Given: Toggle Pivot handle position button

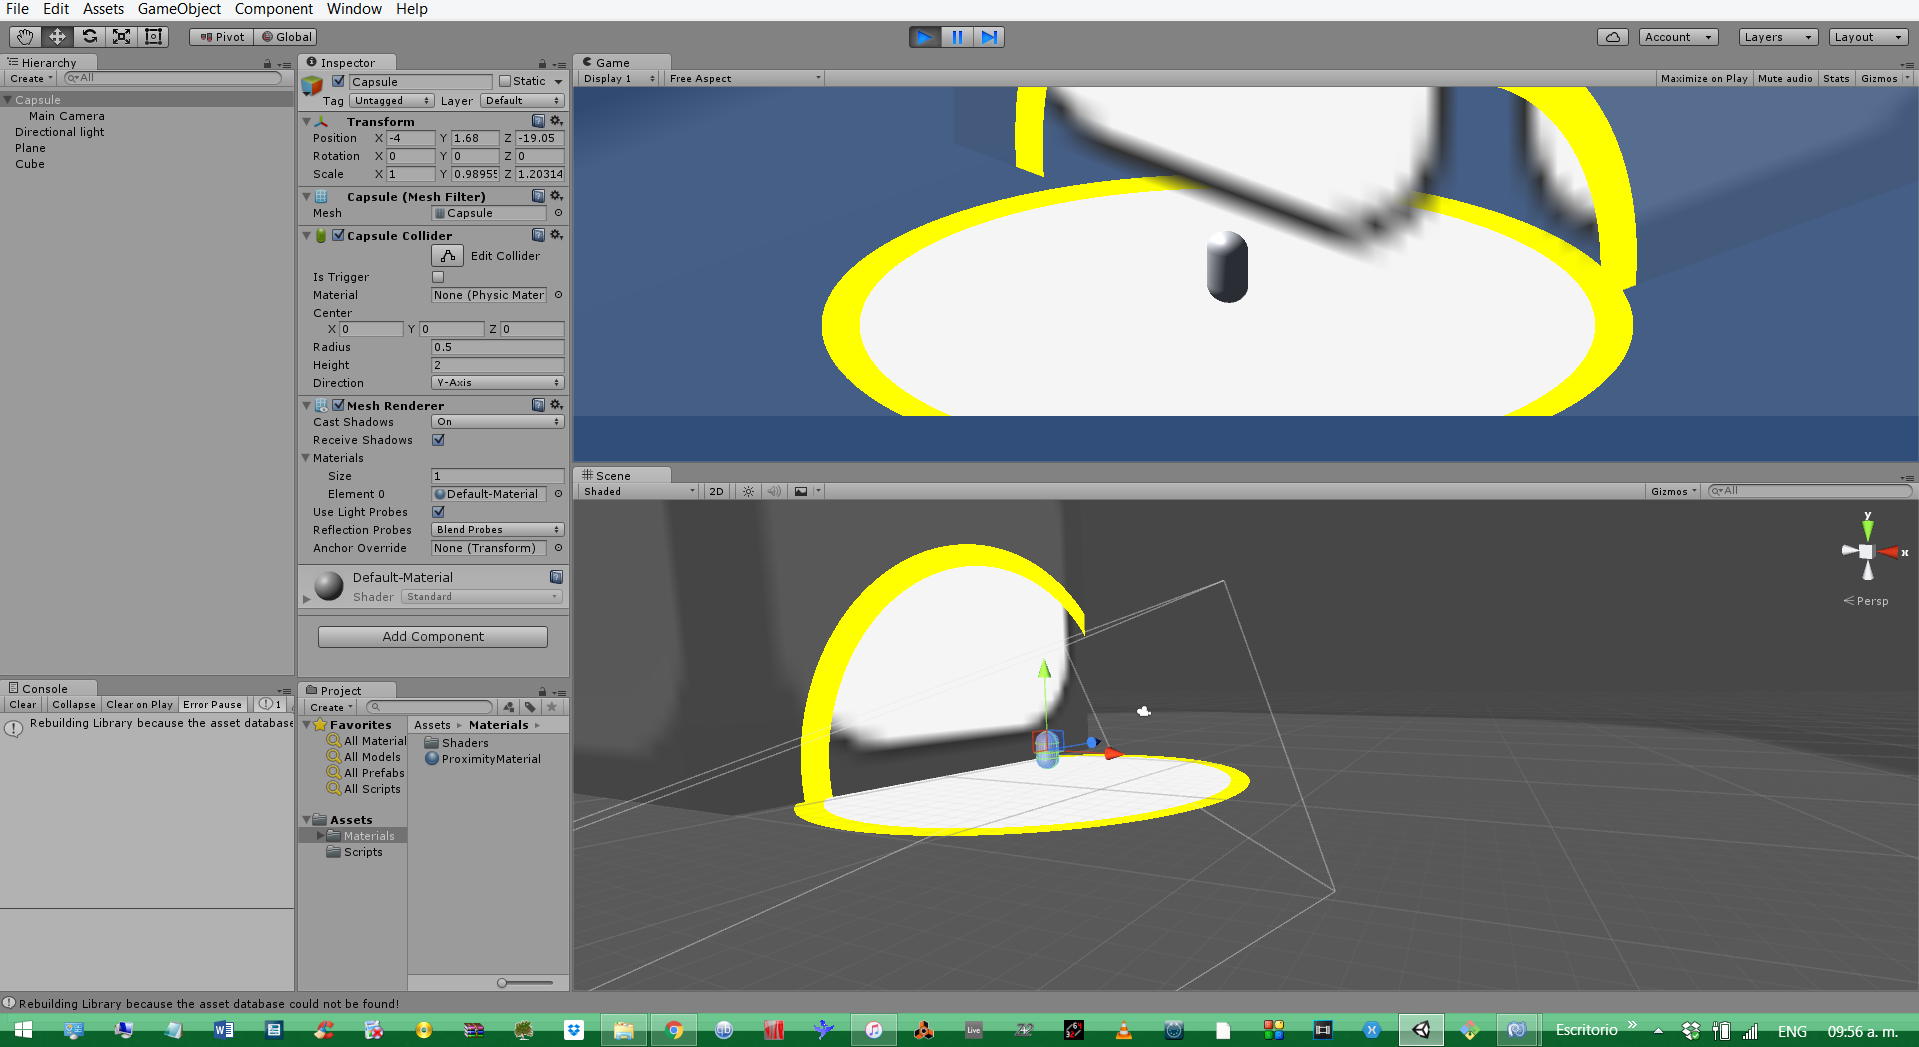Looking at the screenshot, I should 222,37.
